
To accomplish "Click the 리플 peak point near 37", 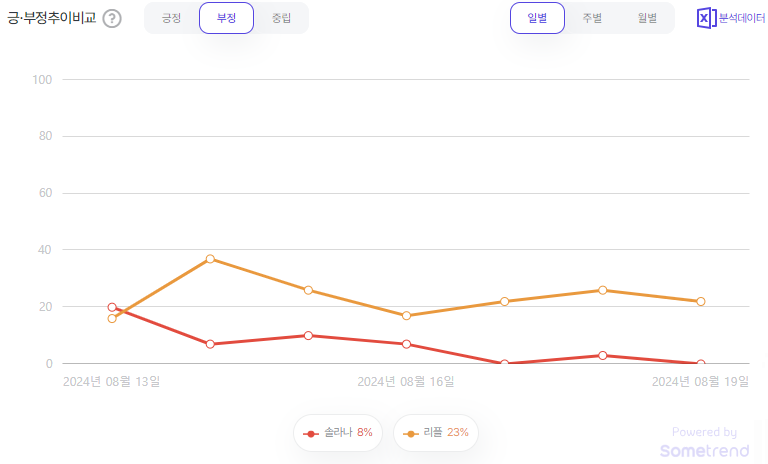I will (x=210, y=259).
